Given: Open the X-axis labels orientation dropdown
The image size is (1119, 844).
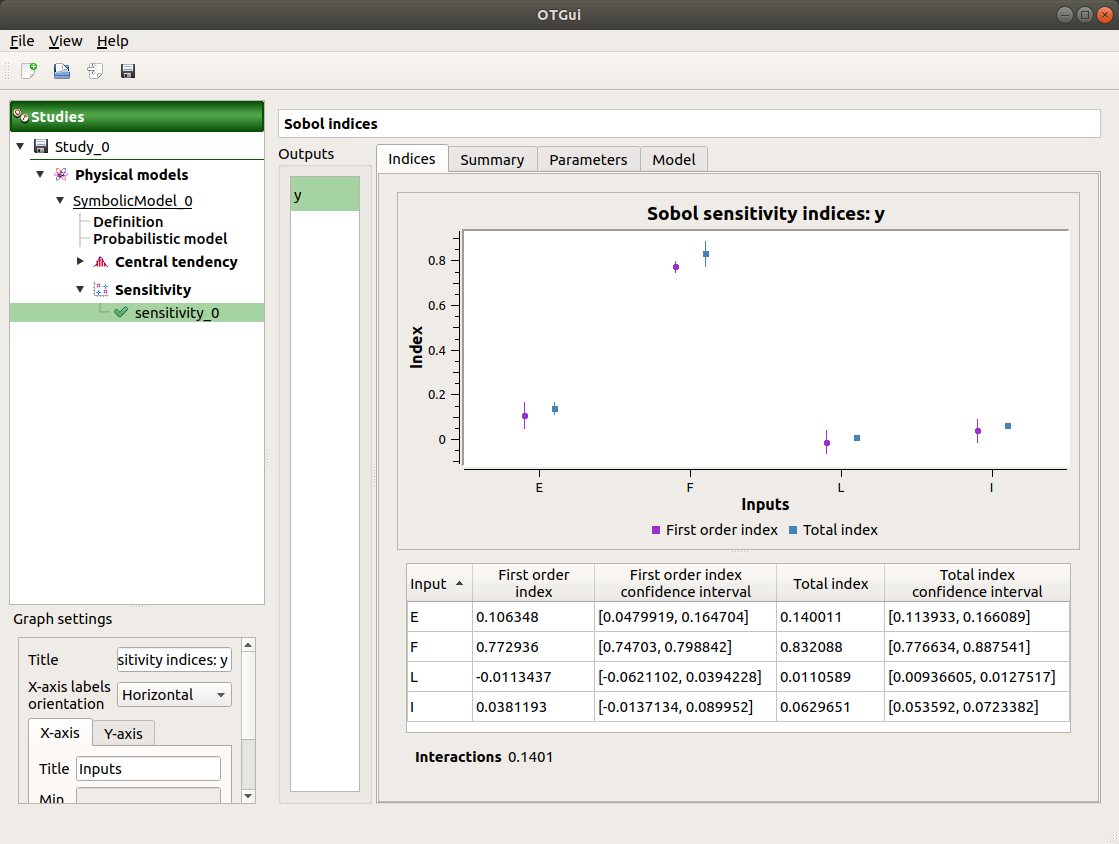Looking at the screenshot, I should (173, 694).
